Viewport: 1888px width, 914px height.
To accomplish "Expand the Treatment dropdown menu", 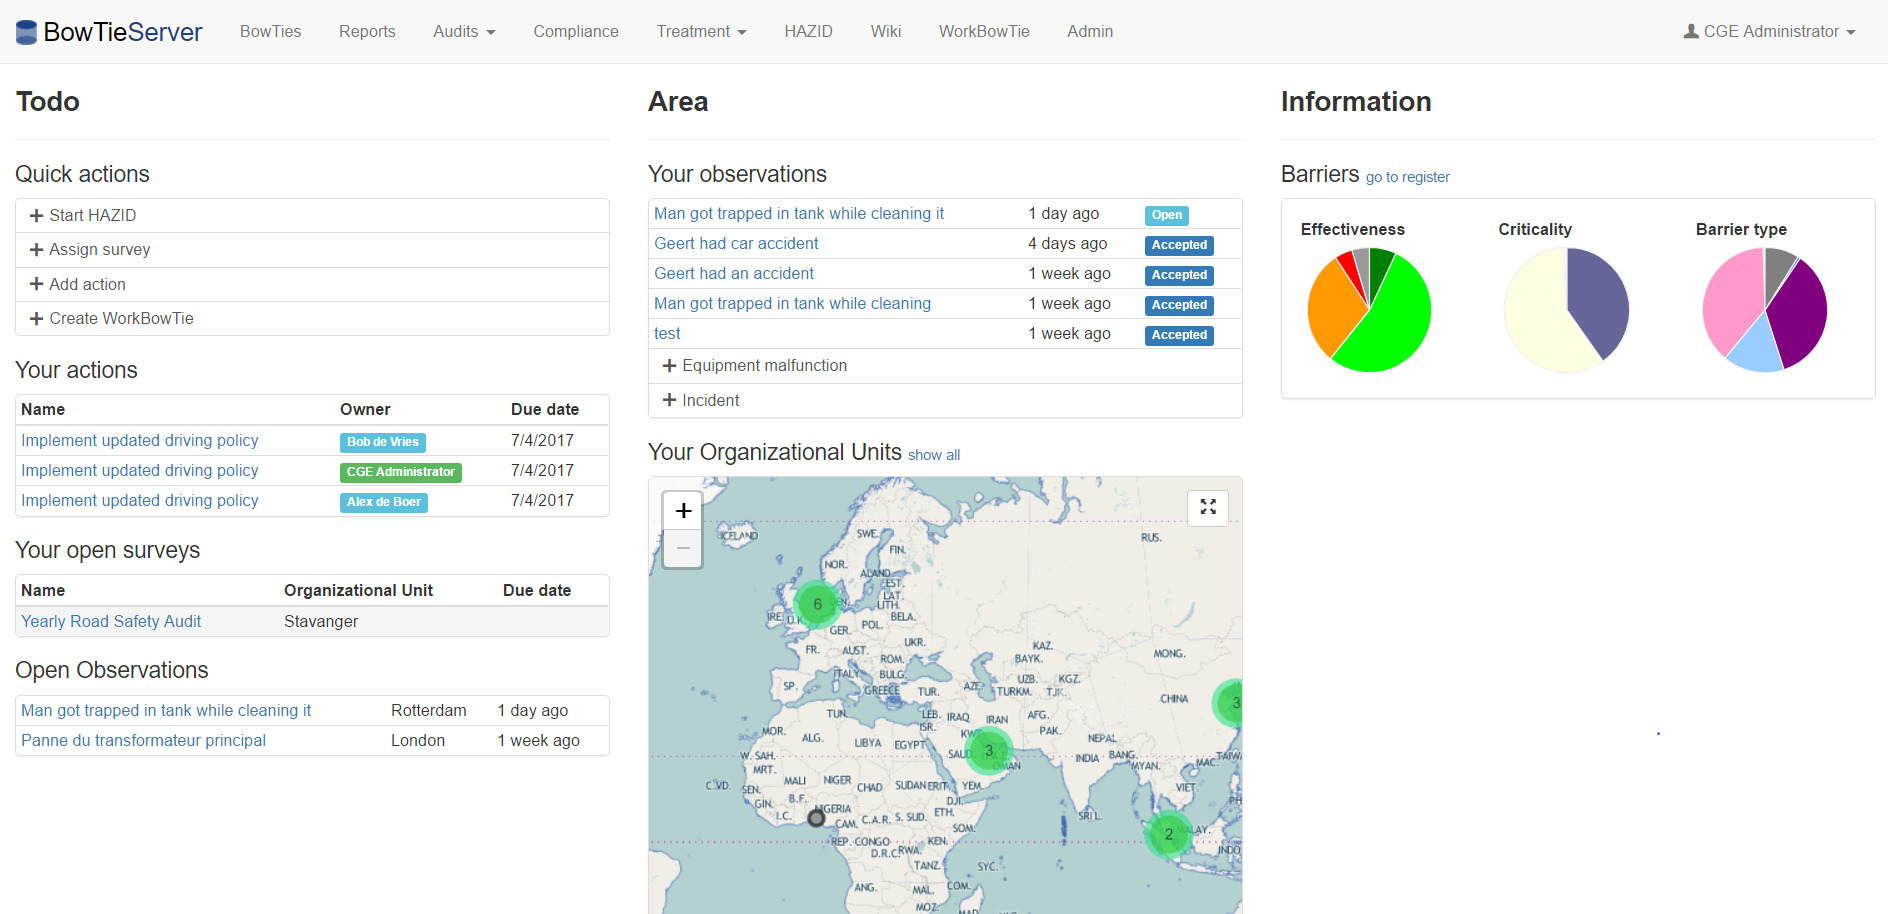I will pyautogui.click(x=700, y=32).
